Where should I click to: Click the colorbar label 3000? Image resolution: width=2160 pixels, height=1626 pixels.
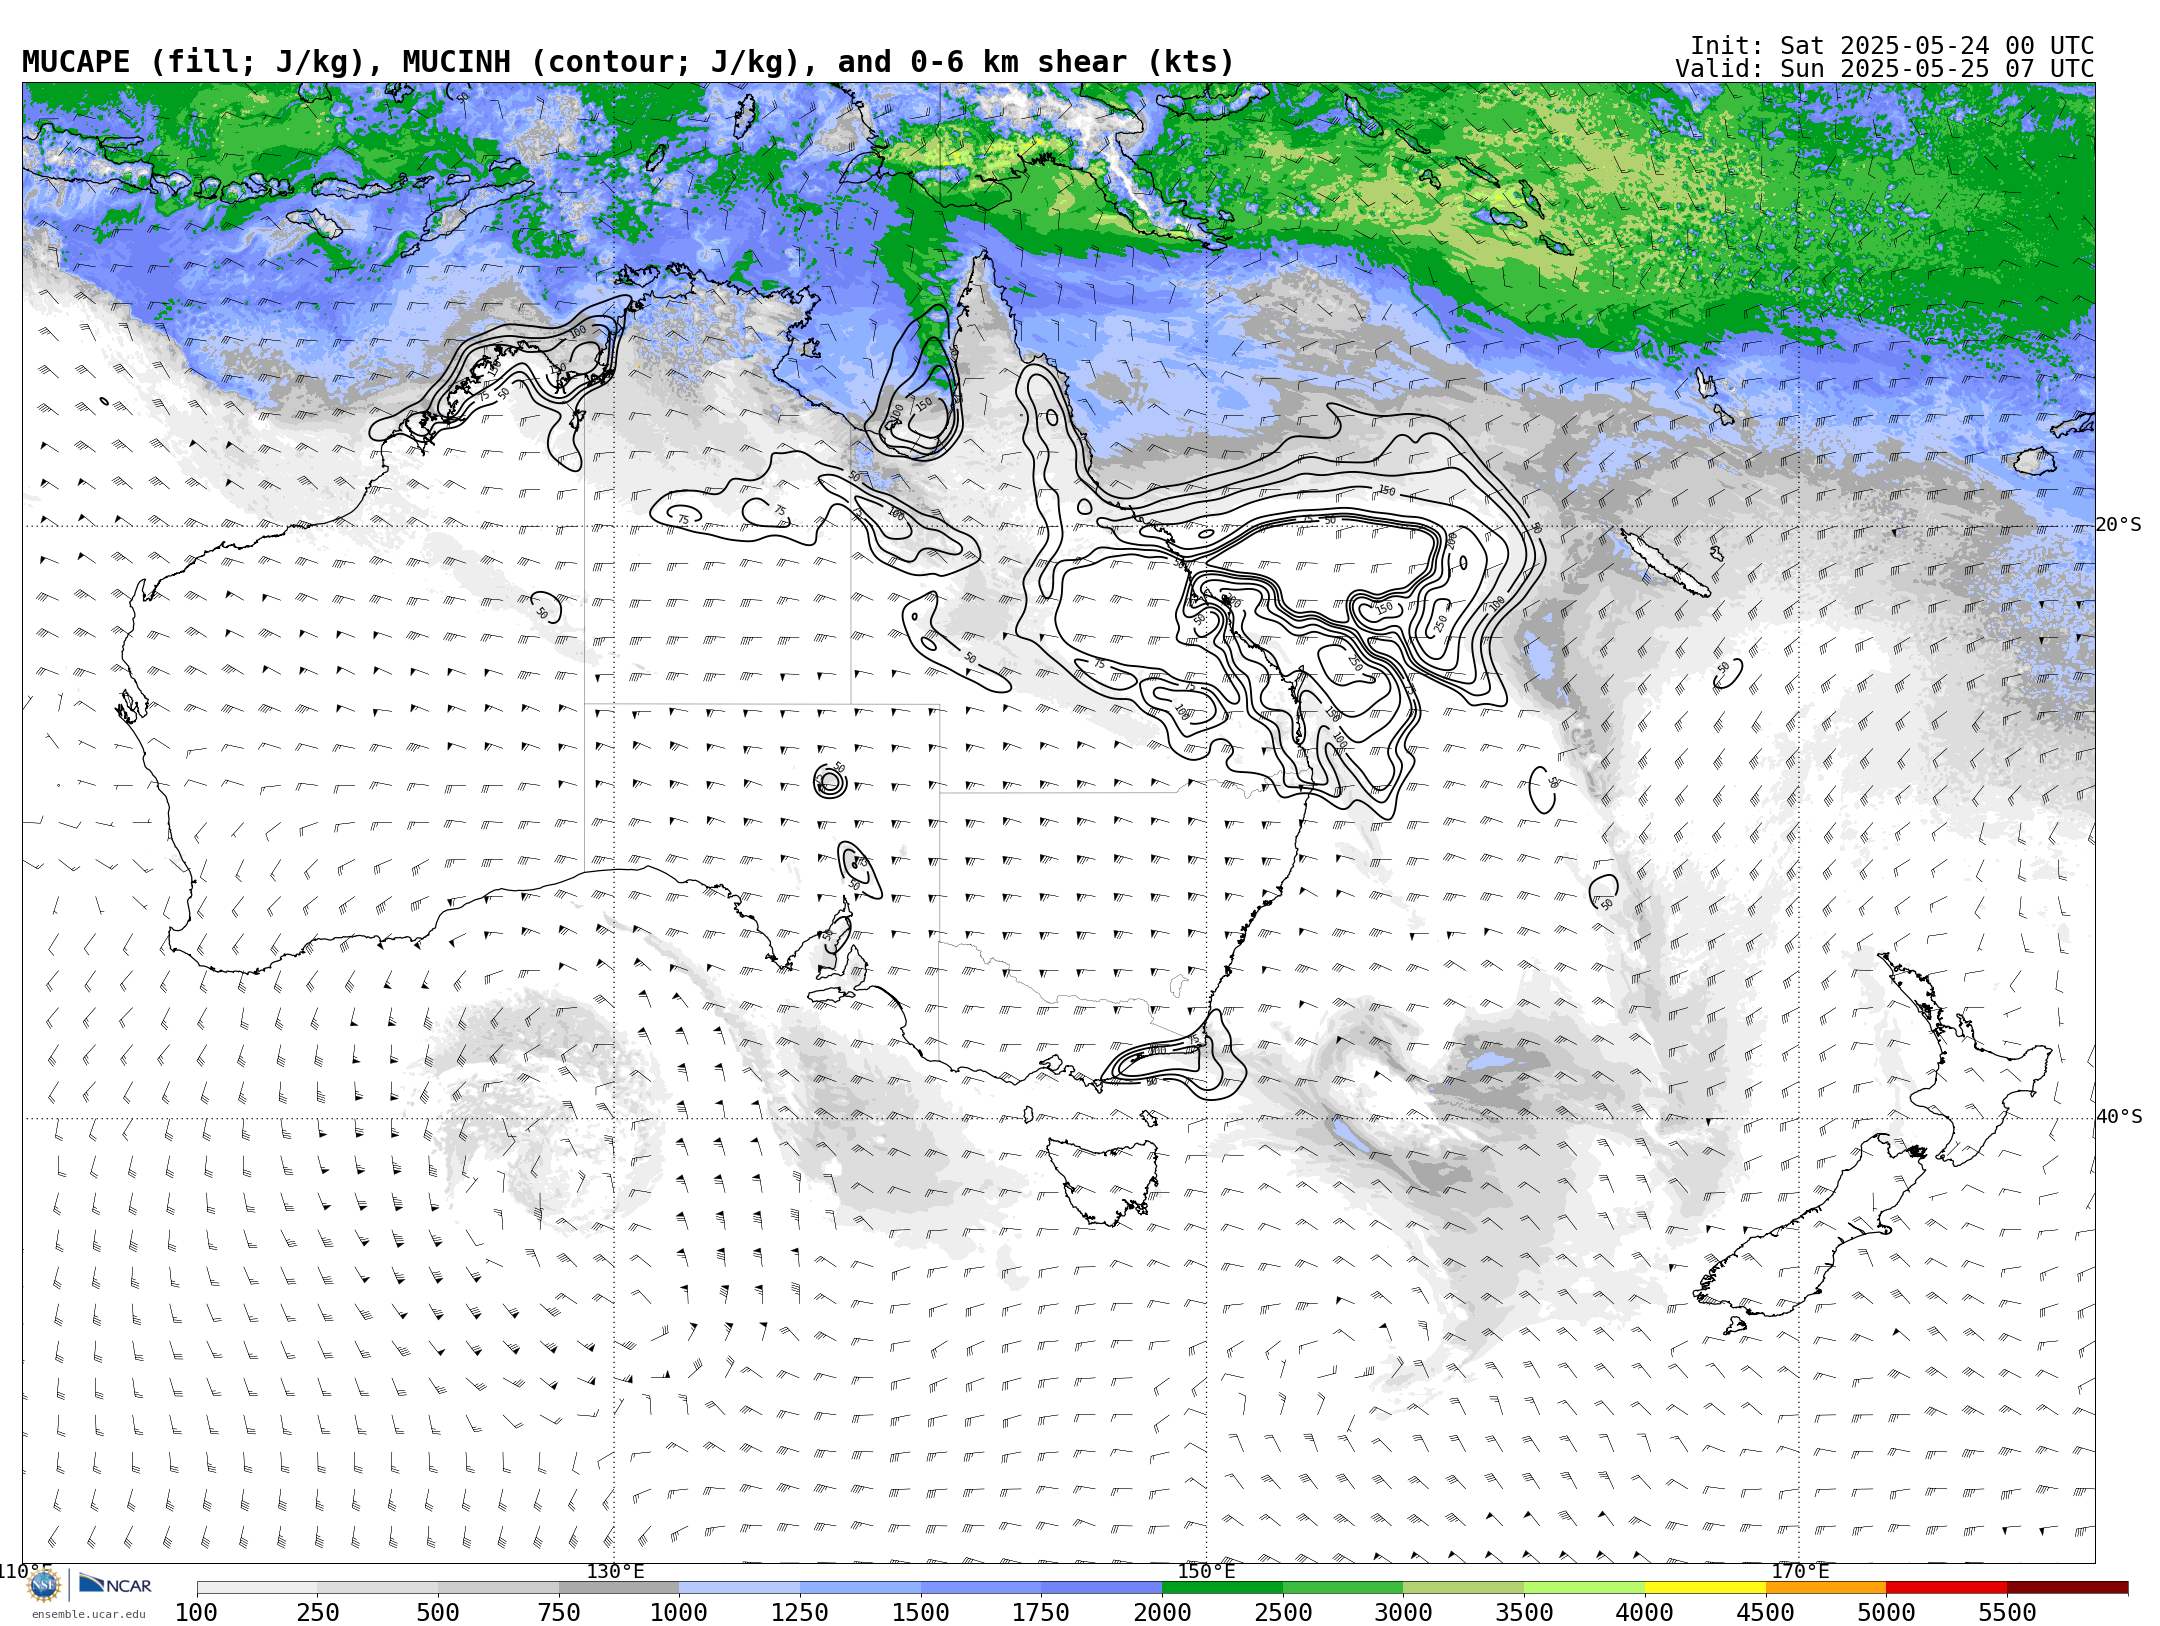point(1403,1612)
